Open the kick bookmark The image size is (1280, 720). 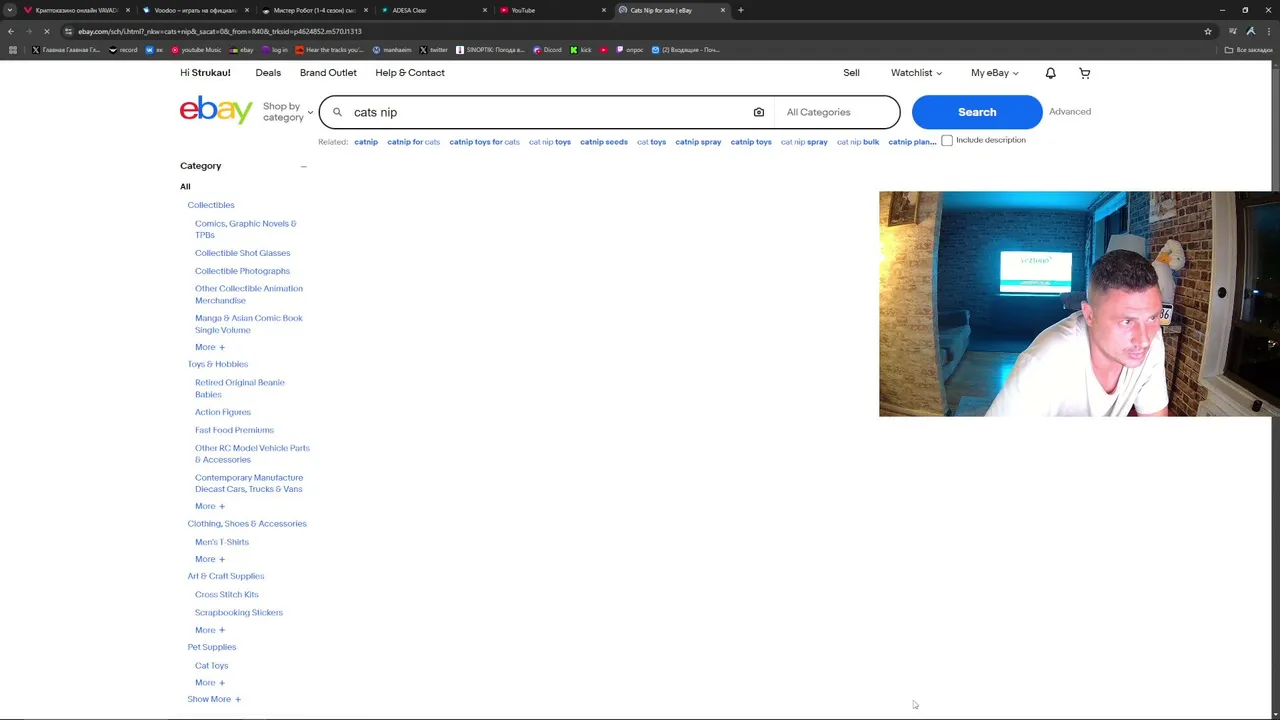pyautogui.click(x=581, y=50)
